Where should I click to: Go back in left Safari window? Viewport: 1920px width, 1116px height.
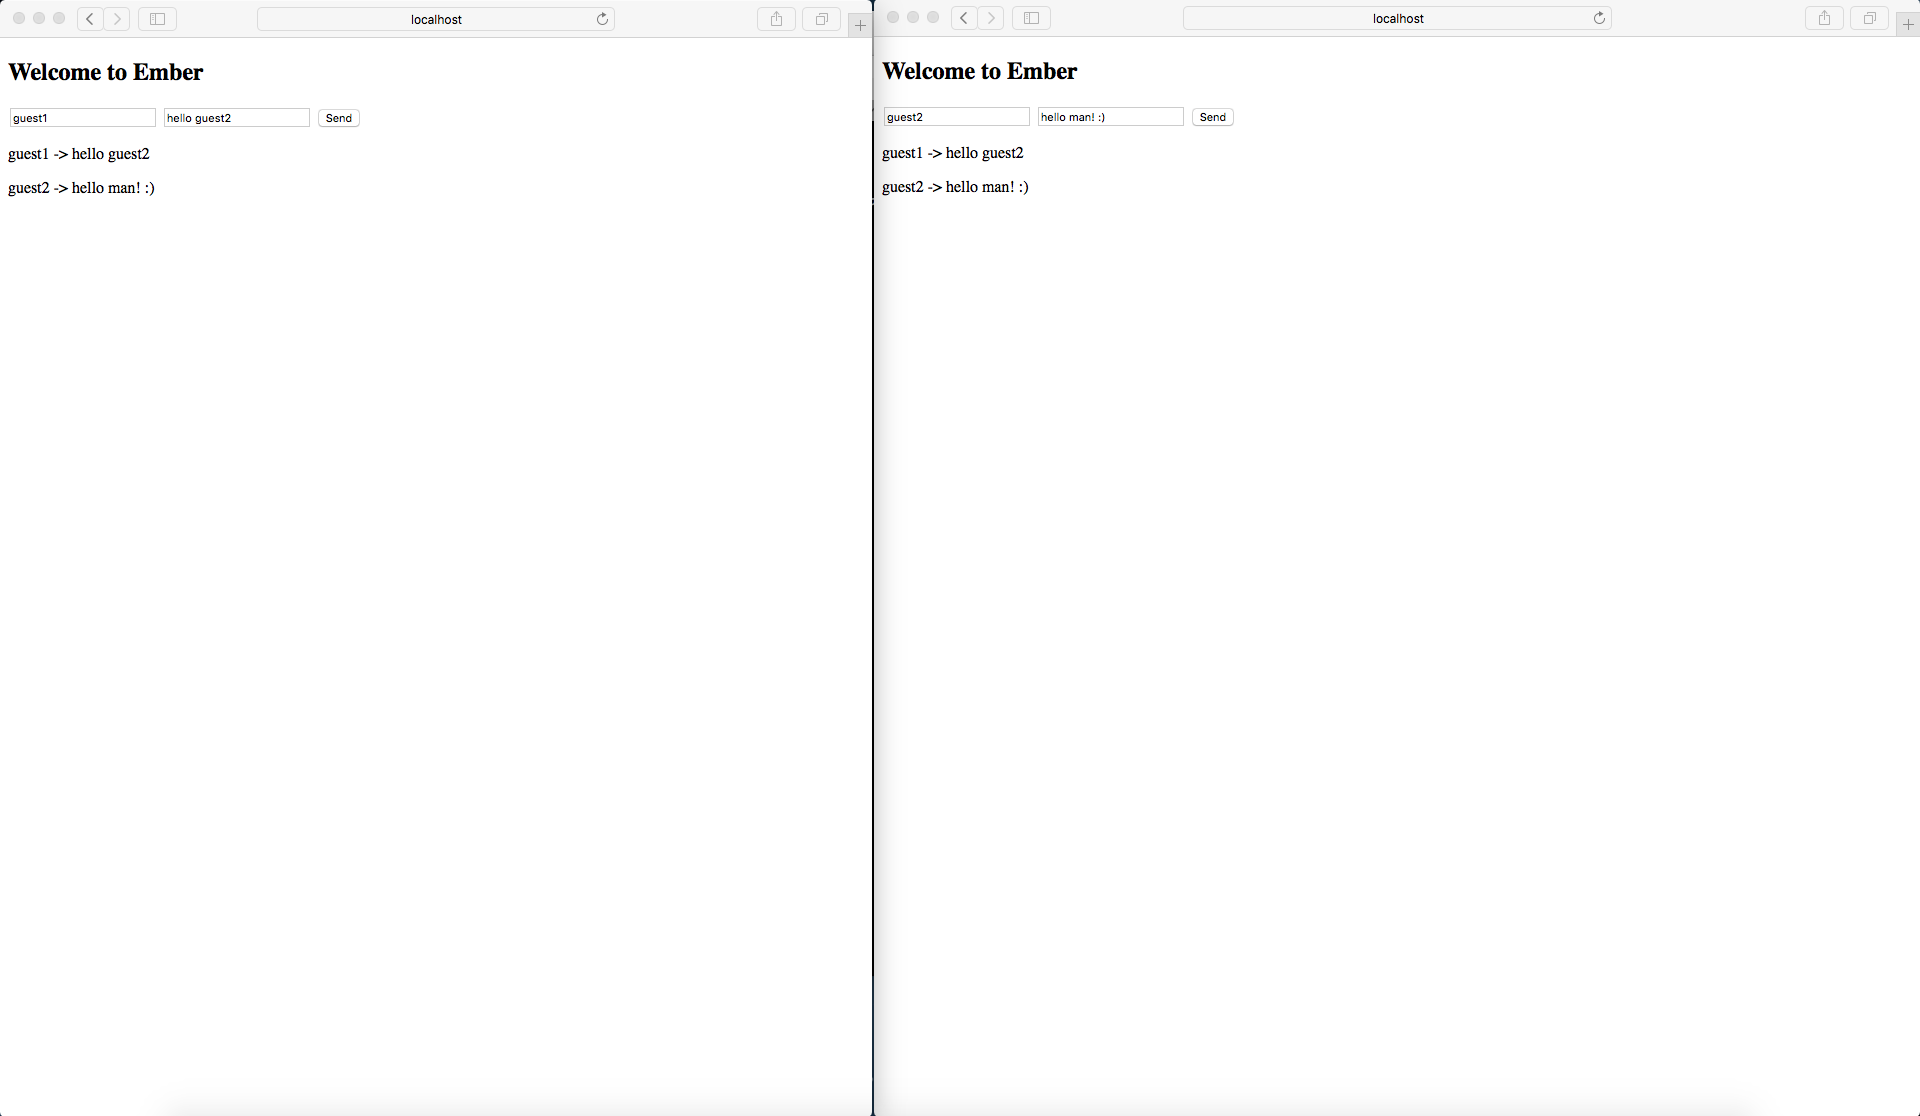point(90,19)
